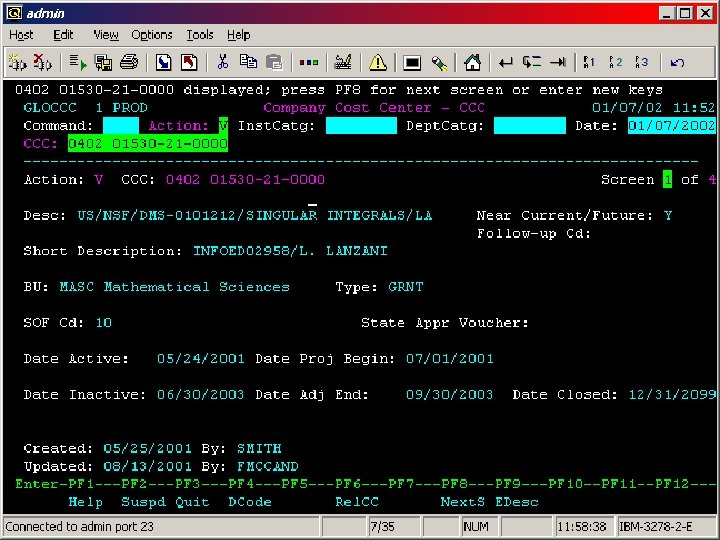This screenshot has width=720, height=540.
Task: Open the View menu
Action: click(106, 35)
